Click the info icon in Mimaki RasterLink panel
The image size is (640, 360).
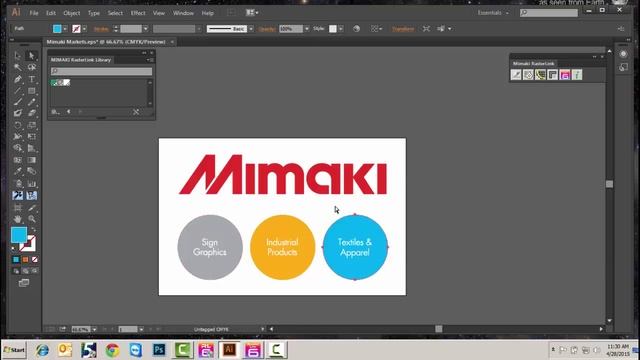coord(577,75)
